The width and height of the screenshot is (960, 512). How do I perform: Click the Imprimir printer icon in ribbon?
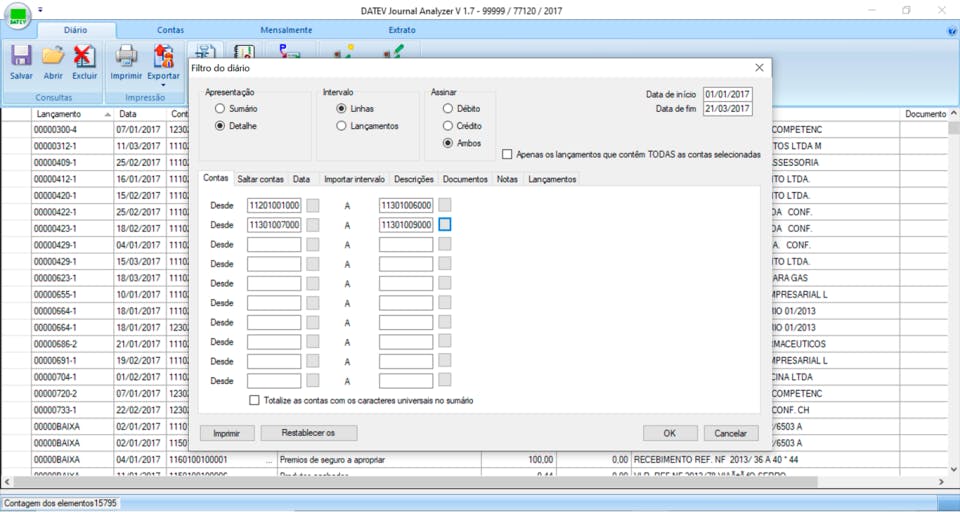[x=126, y=57]
